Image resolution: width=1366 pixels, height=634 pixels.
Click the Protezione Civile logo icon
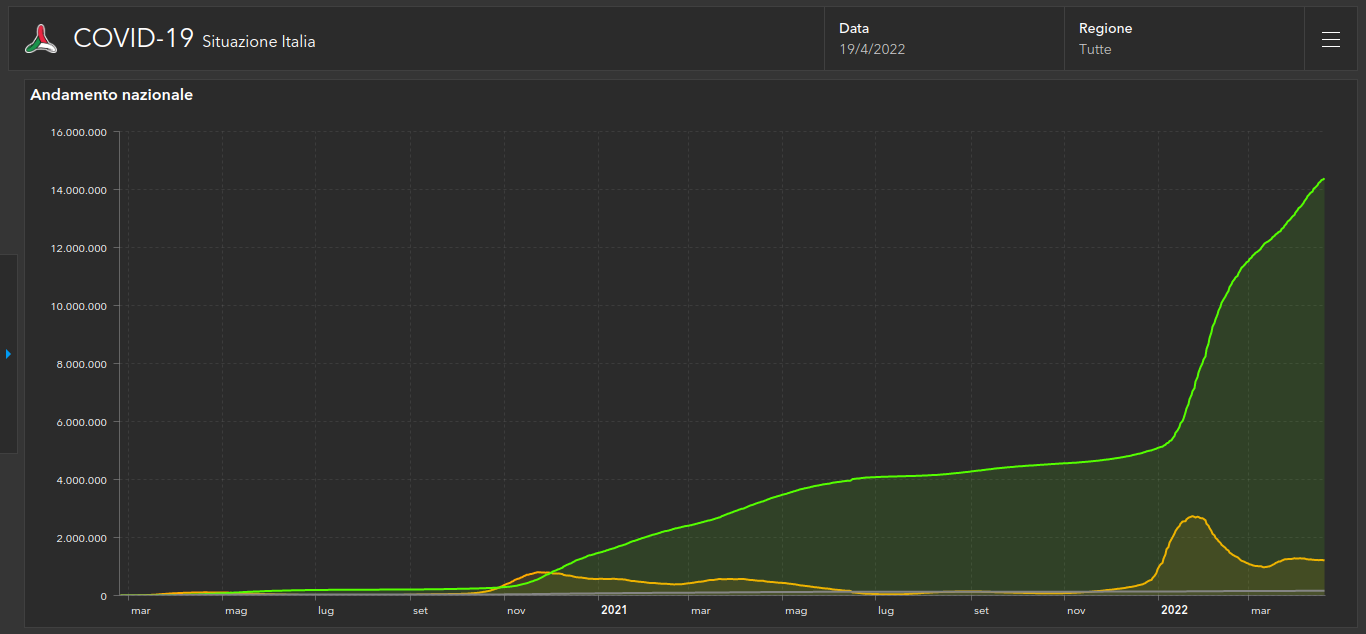click(41, 39)
